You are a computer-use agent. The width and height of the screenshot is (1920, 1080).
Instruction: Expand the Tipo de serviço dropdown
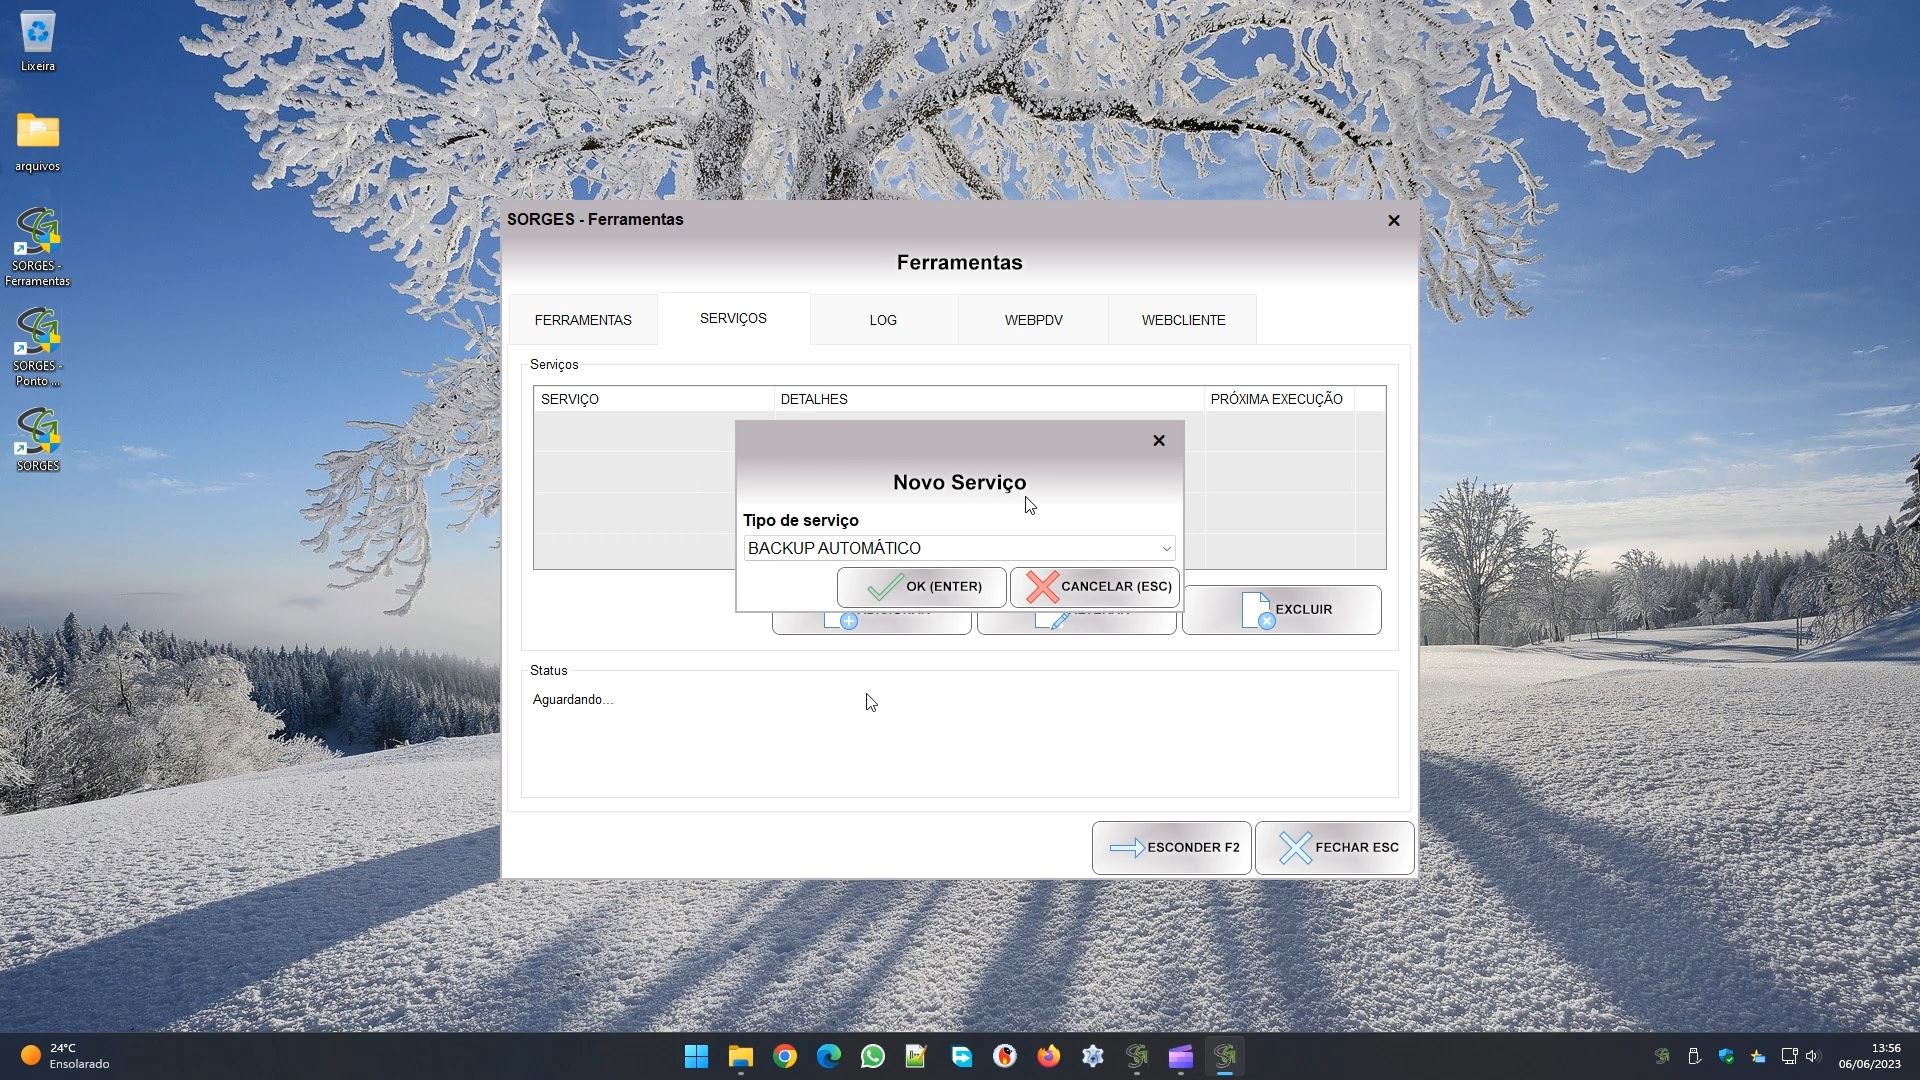coord(1165,548)
